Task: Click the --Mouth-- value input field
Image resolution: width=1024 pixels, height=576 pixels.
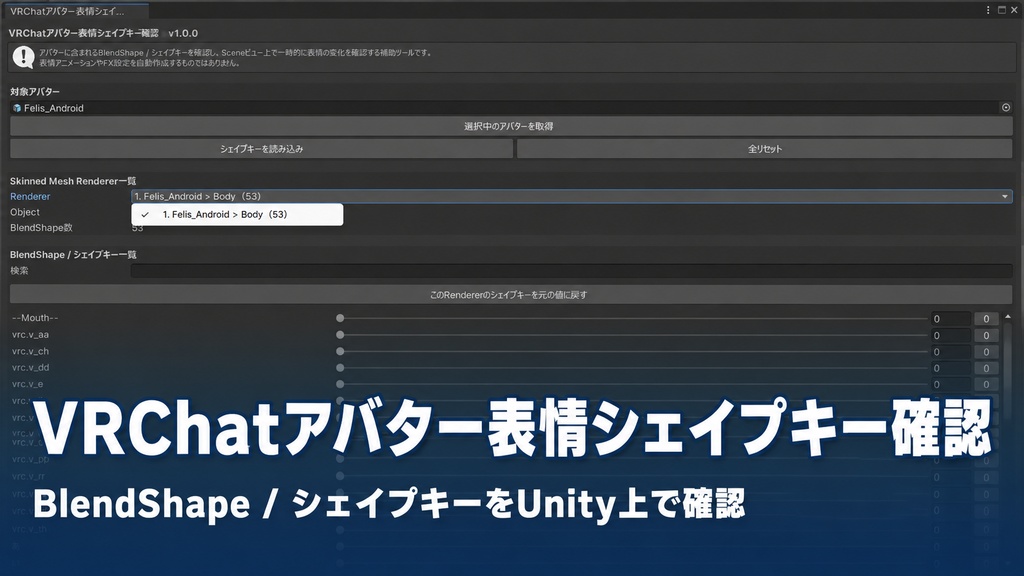Action: pyautogui.click(x=950, y=319)
